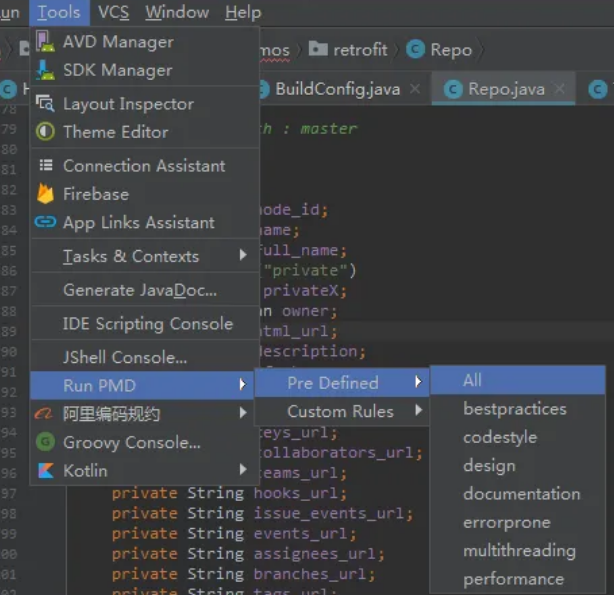Expand the Kotlin submenu arrow
The image size is (614, 595).
click(243, 469)
